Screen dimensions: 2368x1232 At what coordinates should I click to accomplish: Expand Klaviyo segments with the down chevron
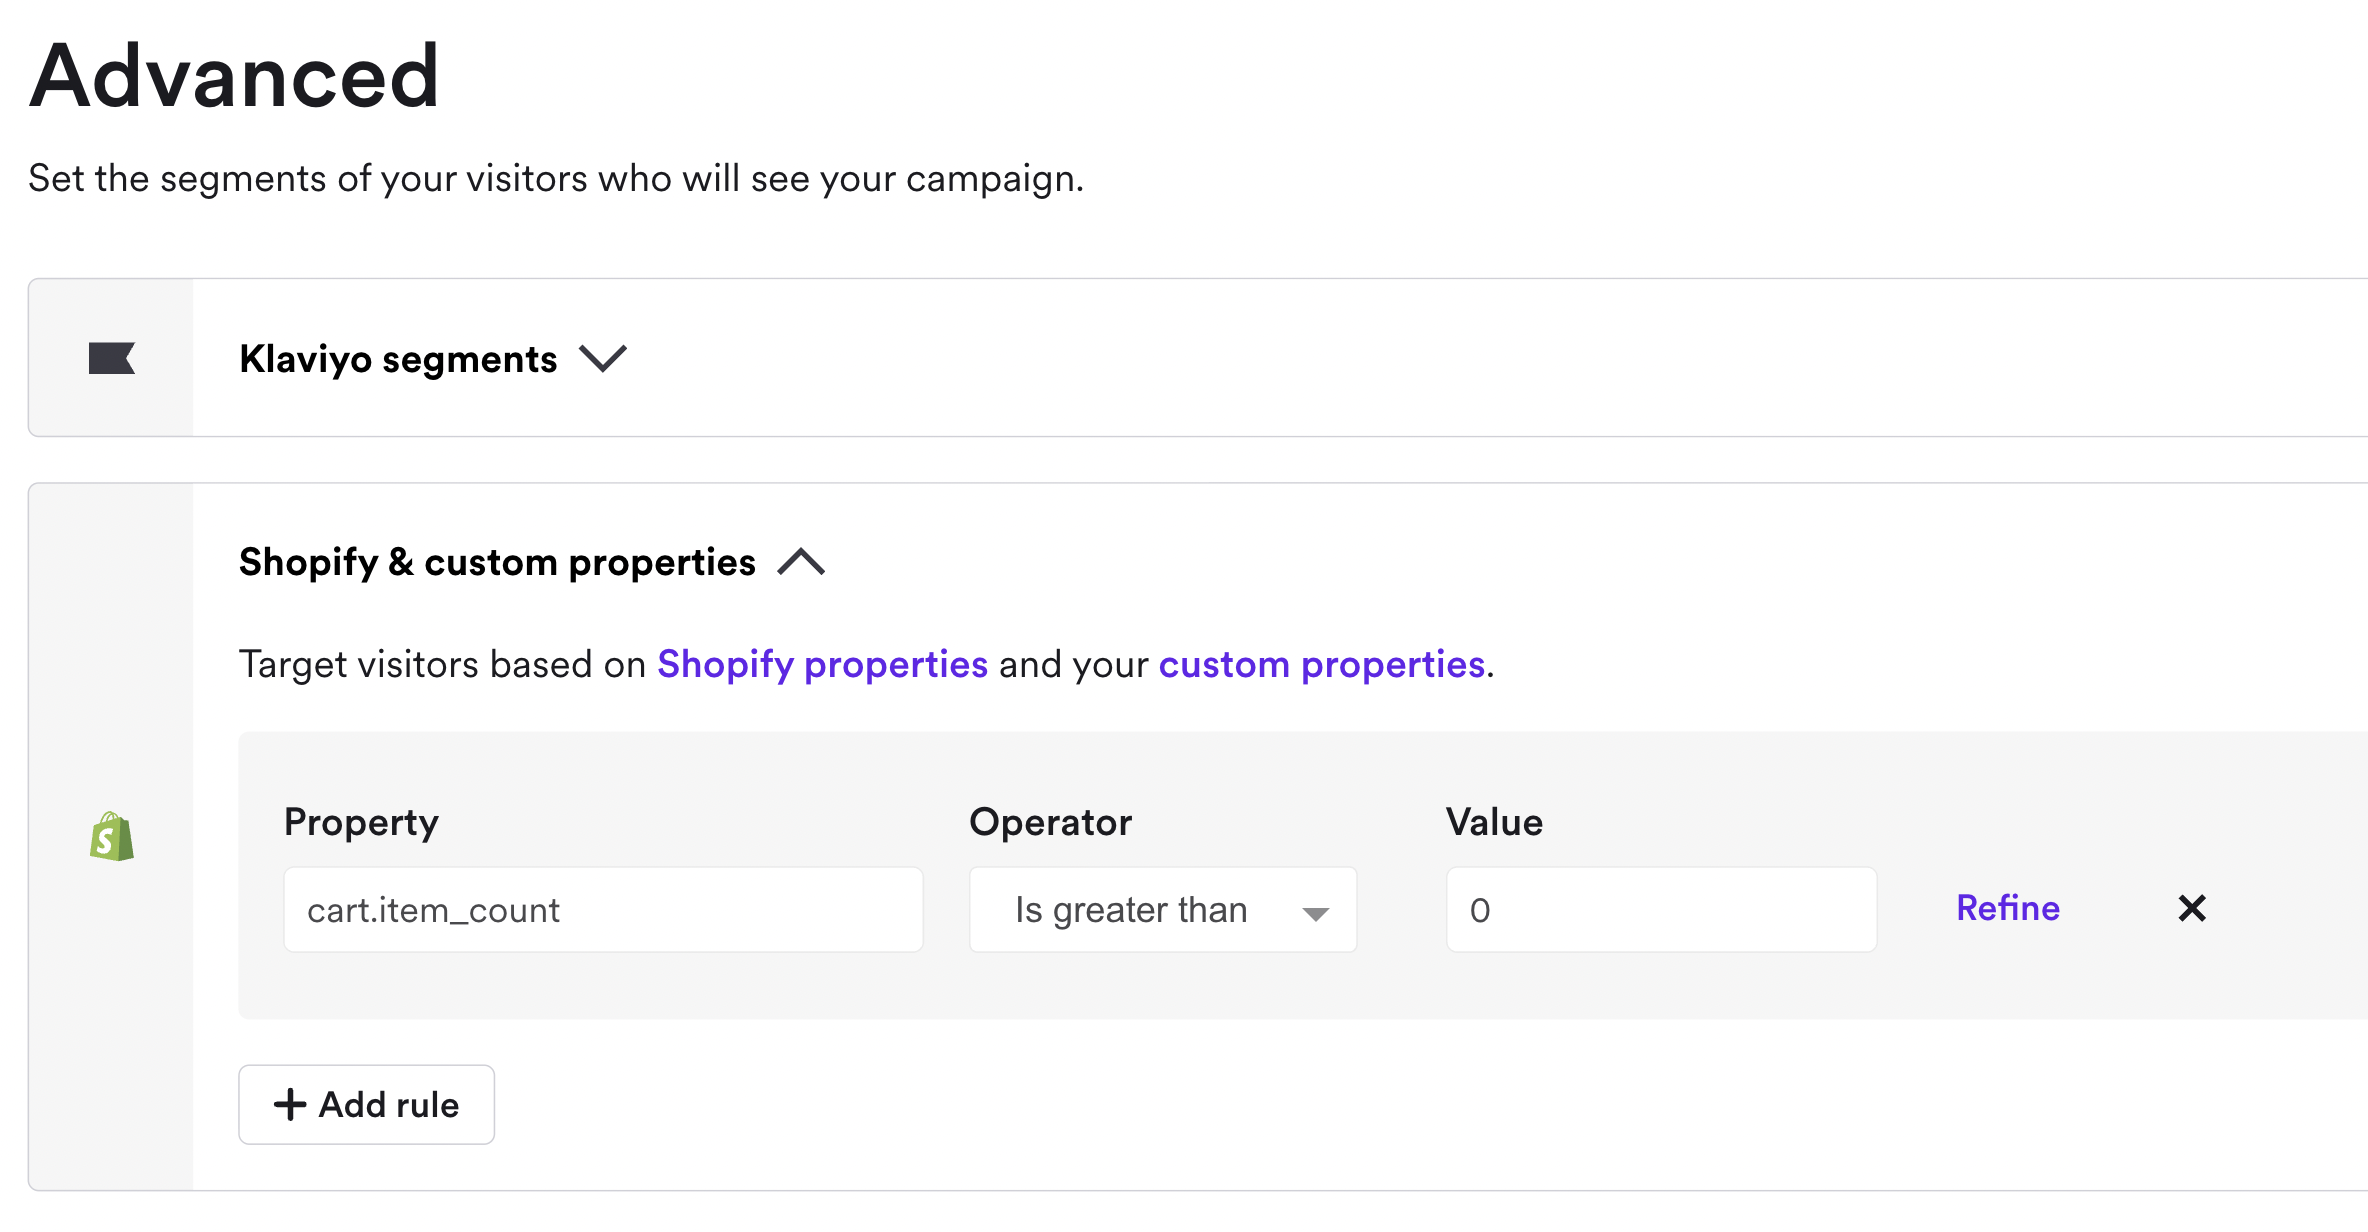[603, 358]
